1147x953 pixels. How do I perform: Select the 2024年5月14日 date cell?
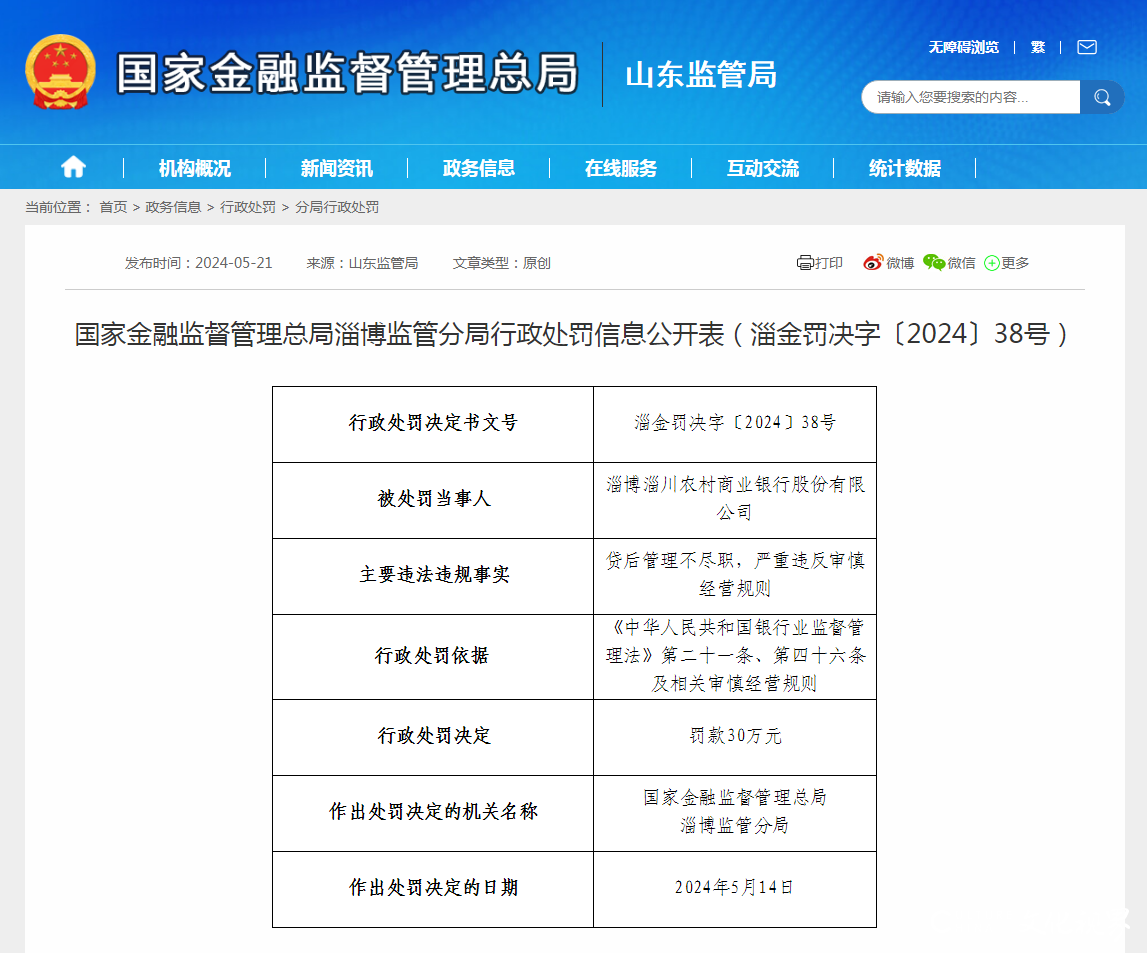(734, 889)
